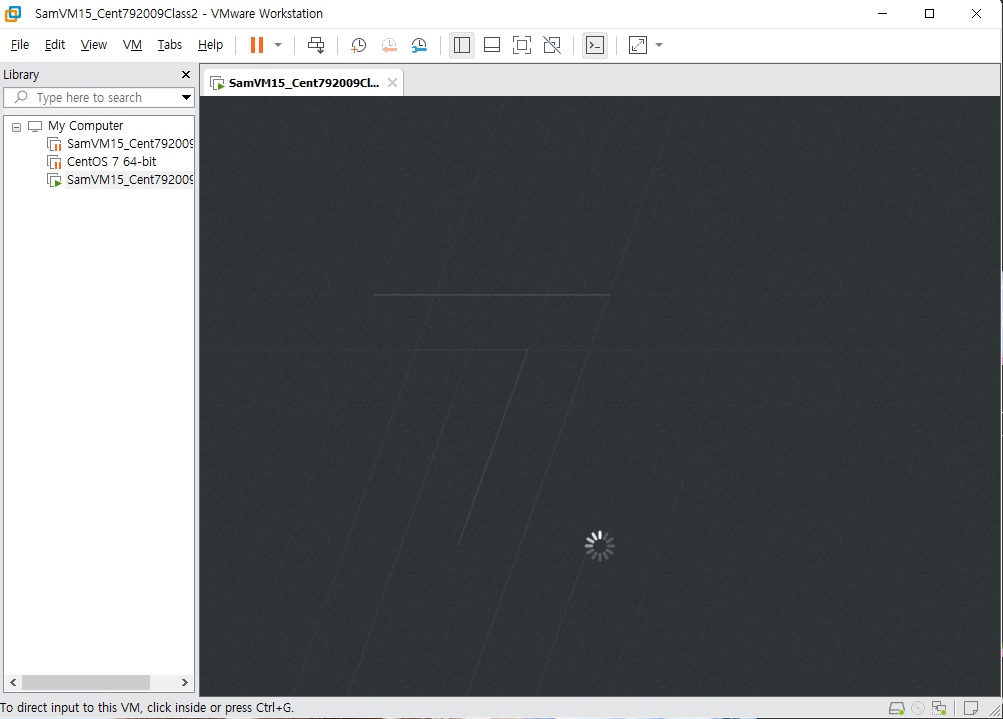1003x719 pixels.
Task: Open the File menu
Action: (x=20, y=45)
